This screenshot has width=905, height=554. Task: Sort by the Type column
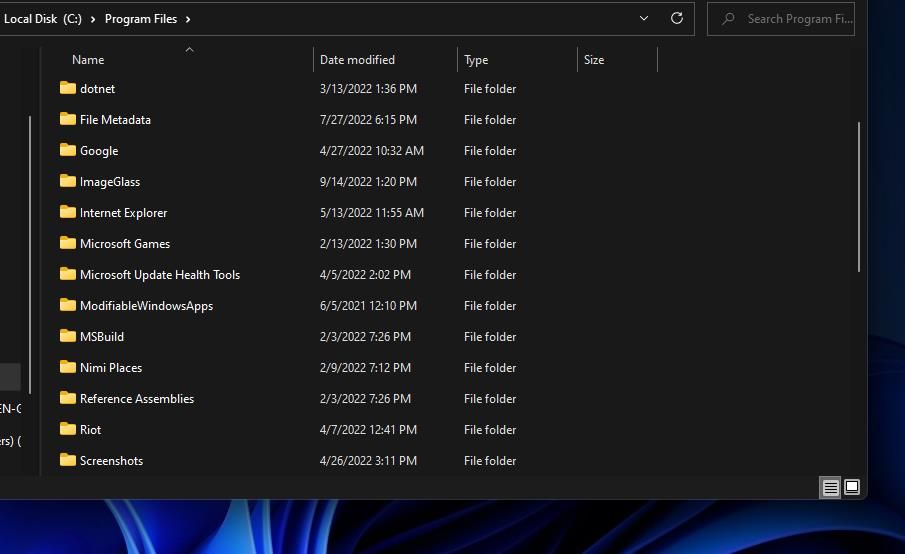click(476, 59)
